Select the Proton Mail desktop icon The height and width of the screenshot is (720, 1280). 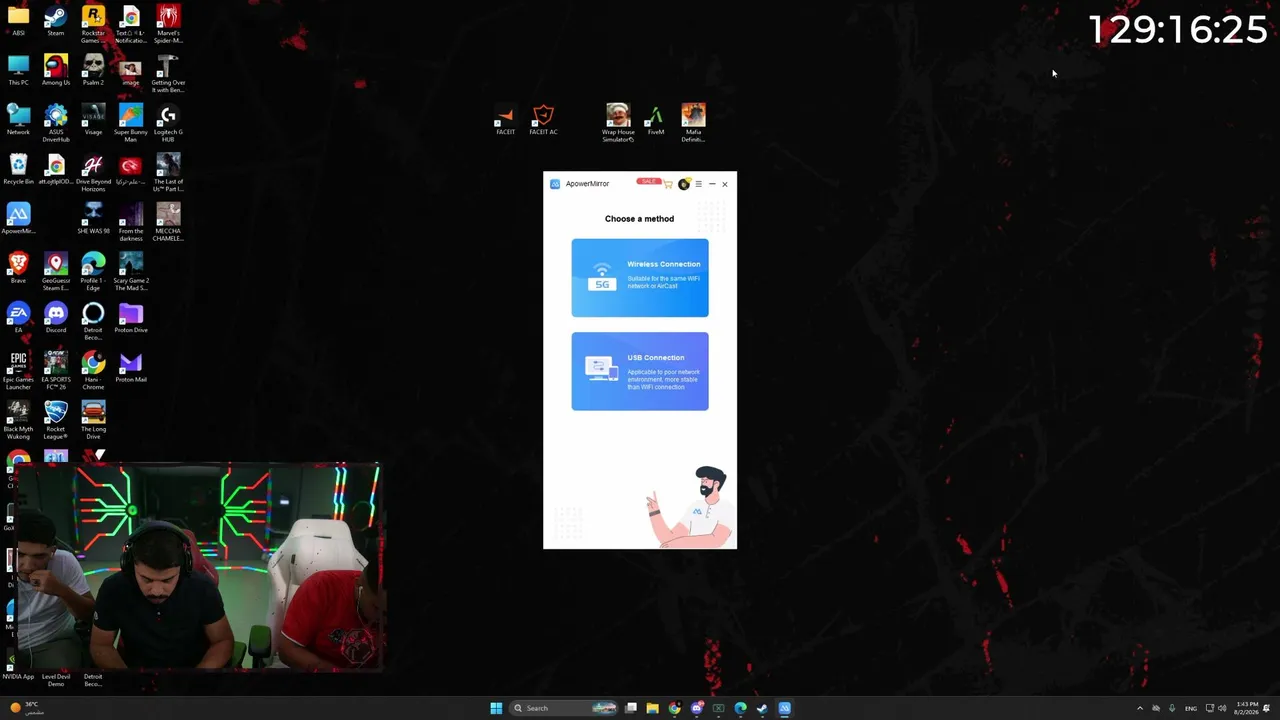[130, 368]
